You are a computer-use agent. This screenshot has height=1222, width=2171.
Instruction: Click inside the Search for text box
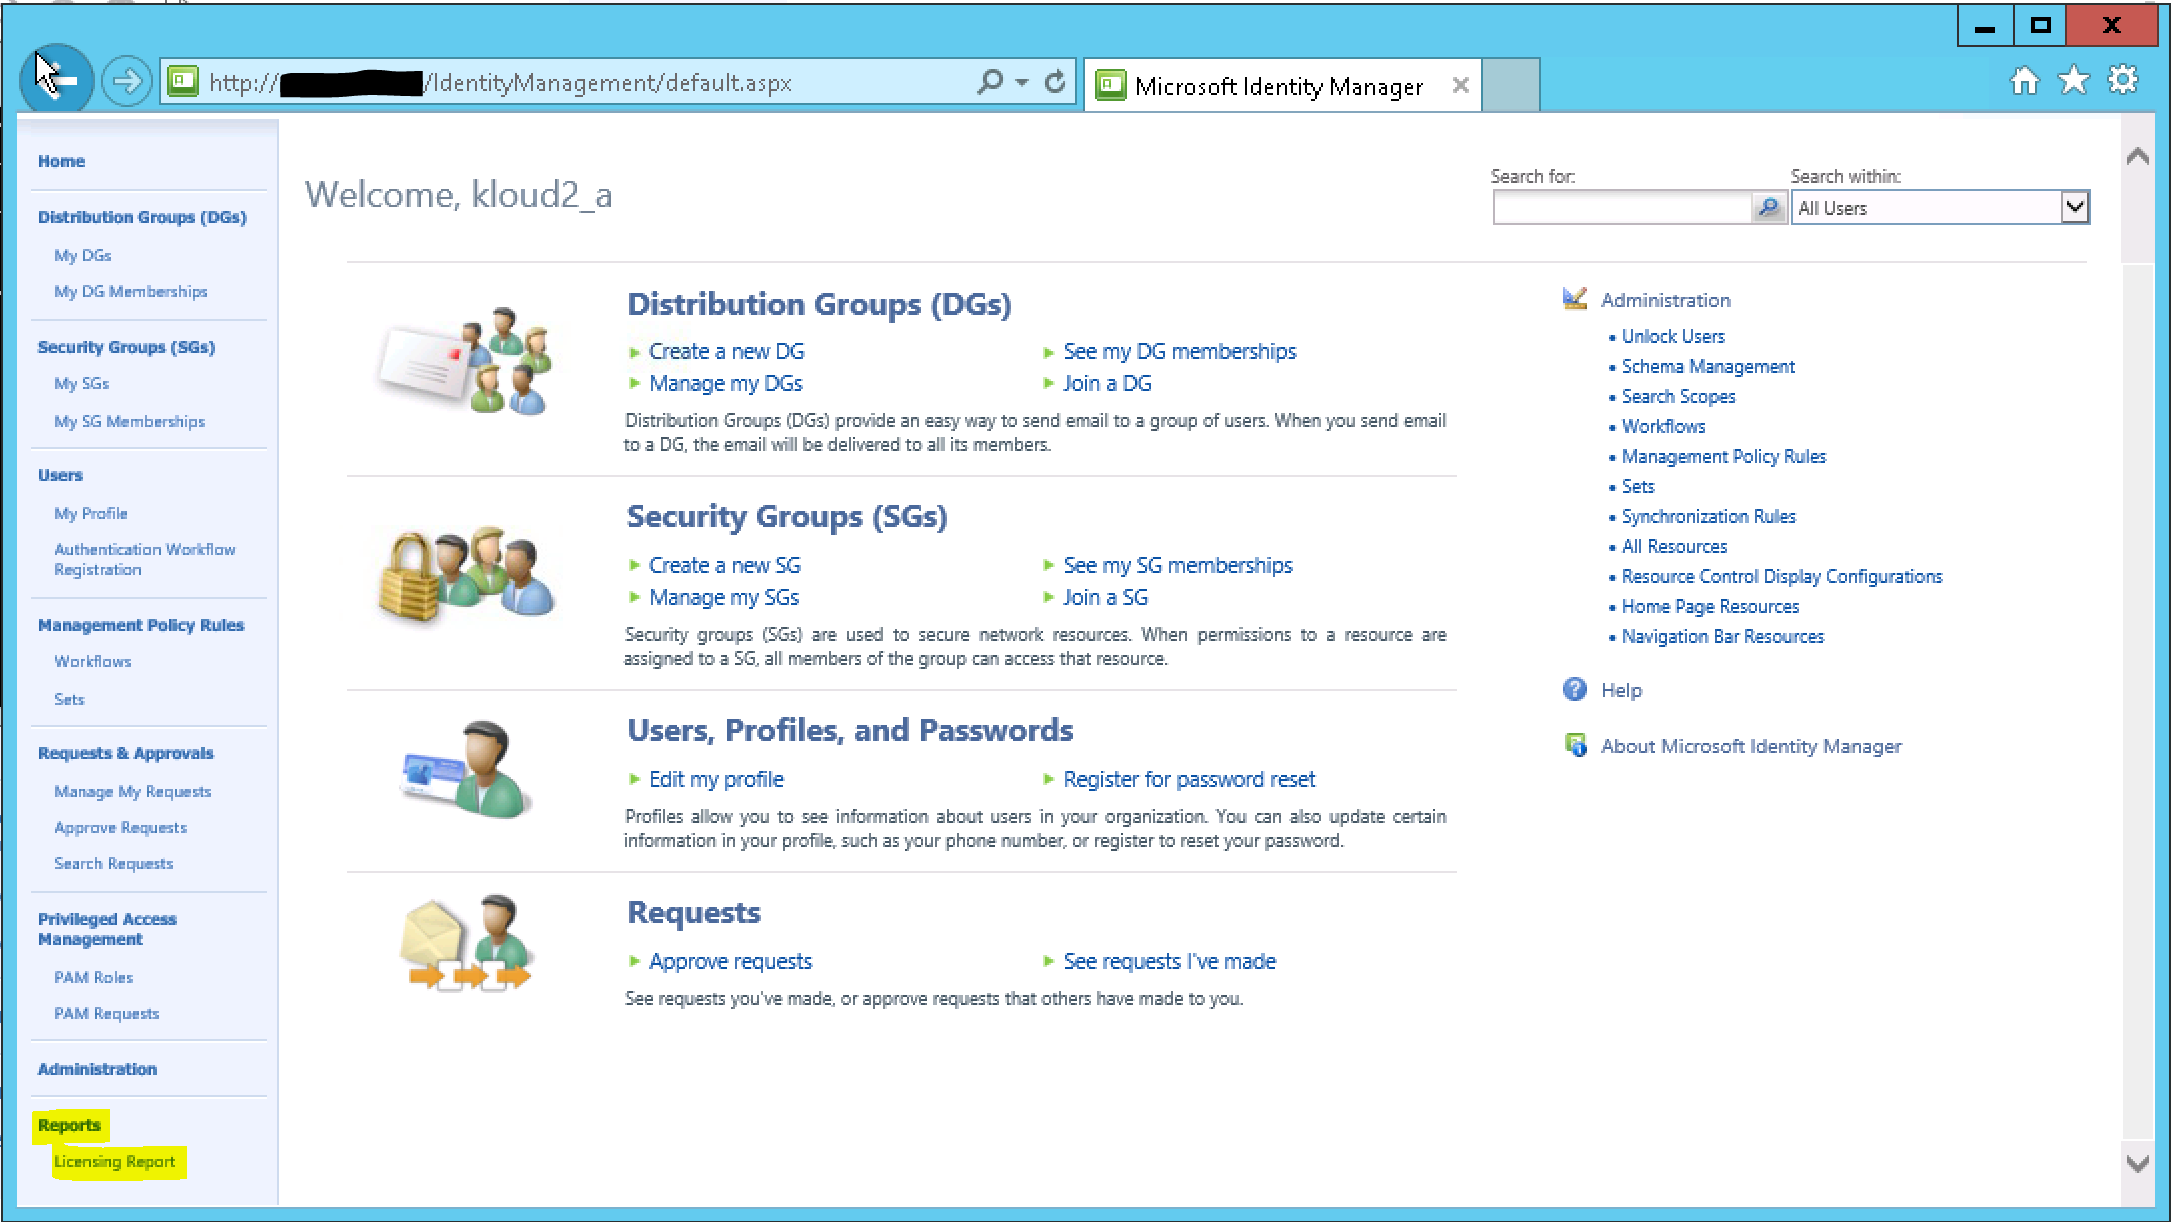click(x=1622, y=208)
